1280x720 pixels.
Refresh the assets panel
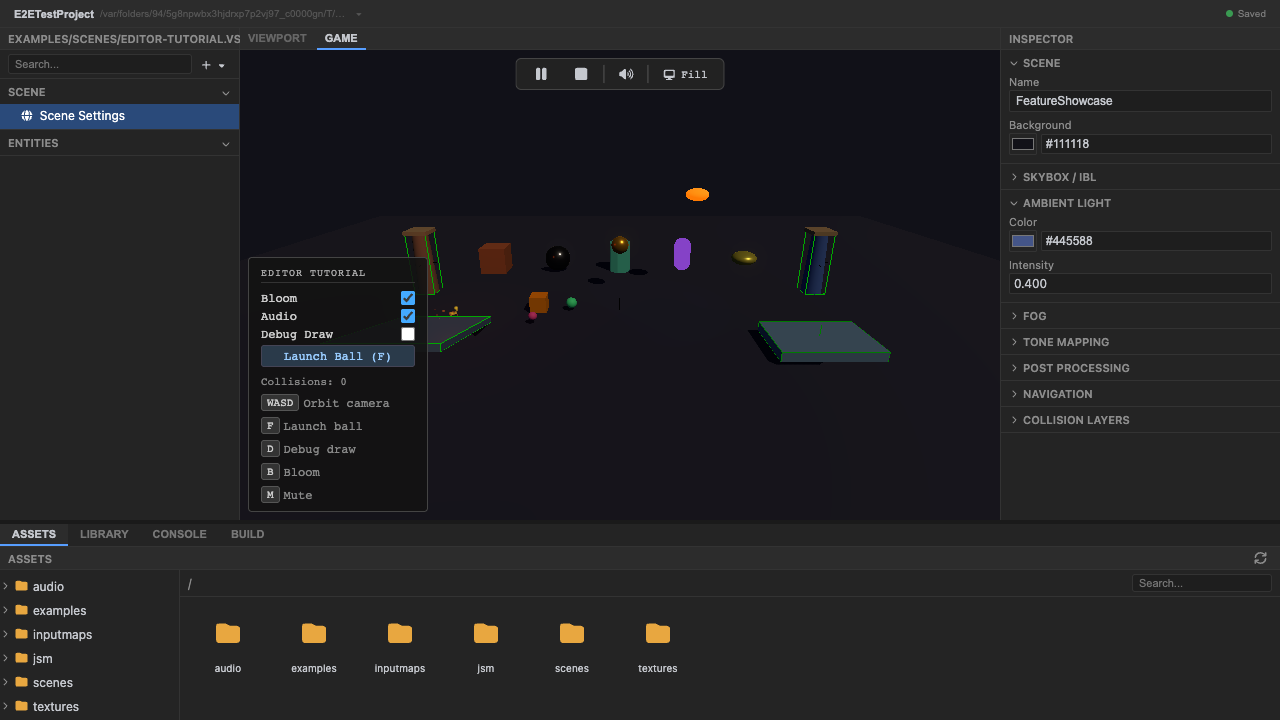click(1260, 558)
